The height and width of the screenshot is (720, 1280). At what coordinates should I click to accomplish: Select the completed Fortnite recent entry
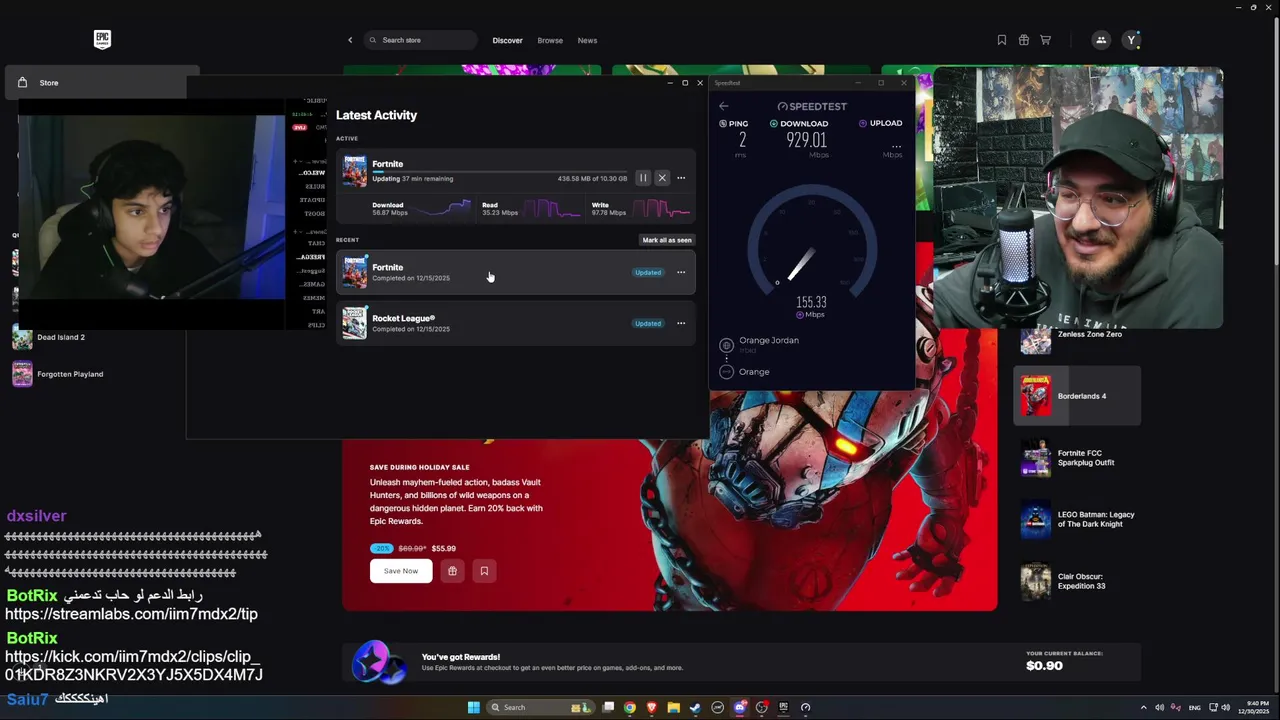(515, 272)
